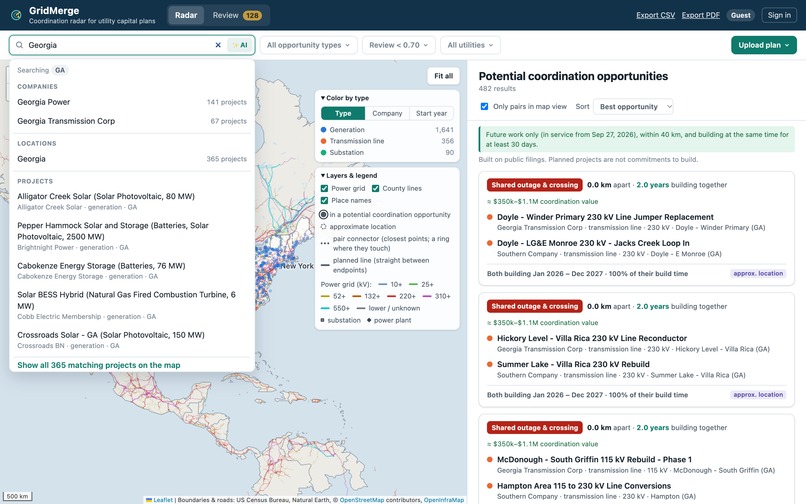The width and height of the screenshot is (806, 504).
Task: Open All opportunity types dropdown
Action: (308, 45)
